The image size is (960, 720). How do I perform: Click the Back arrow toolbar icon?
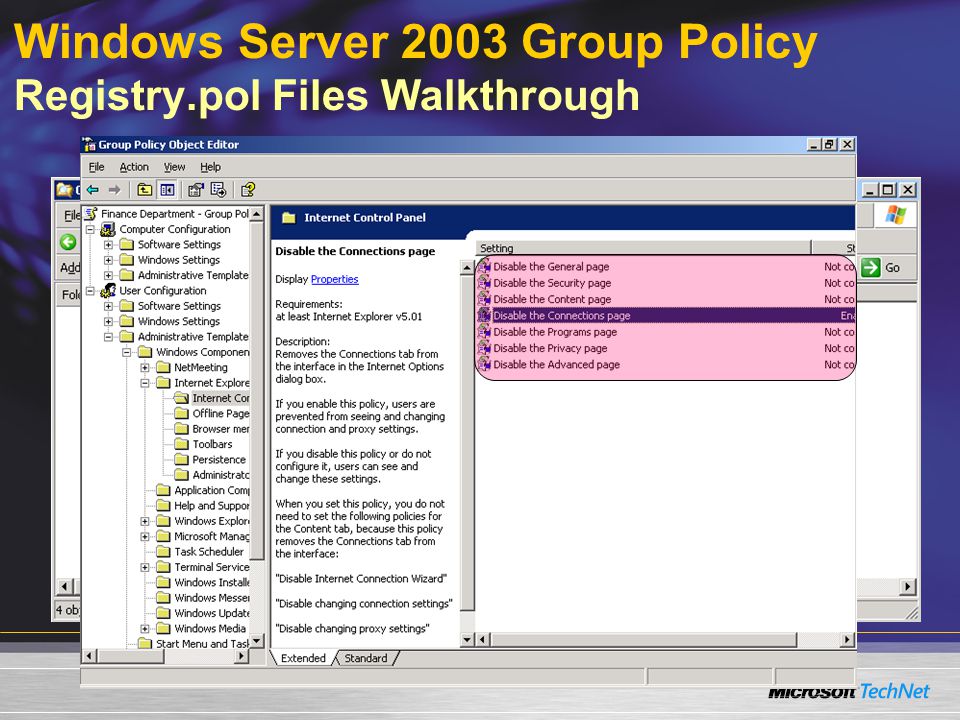pos(92,190)
